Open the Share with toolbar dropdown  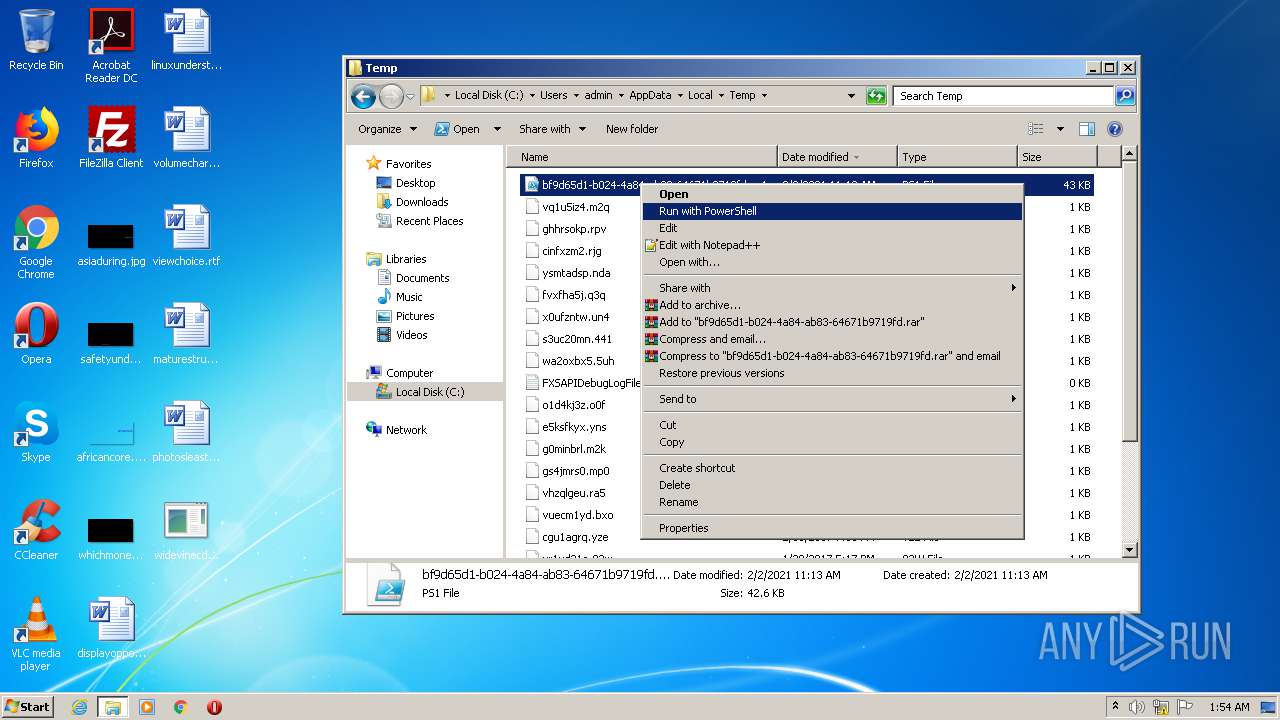[552, 129]
